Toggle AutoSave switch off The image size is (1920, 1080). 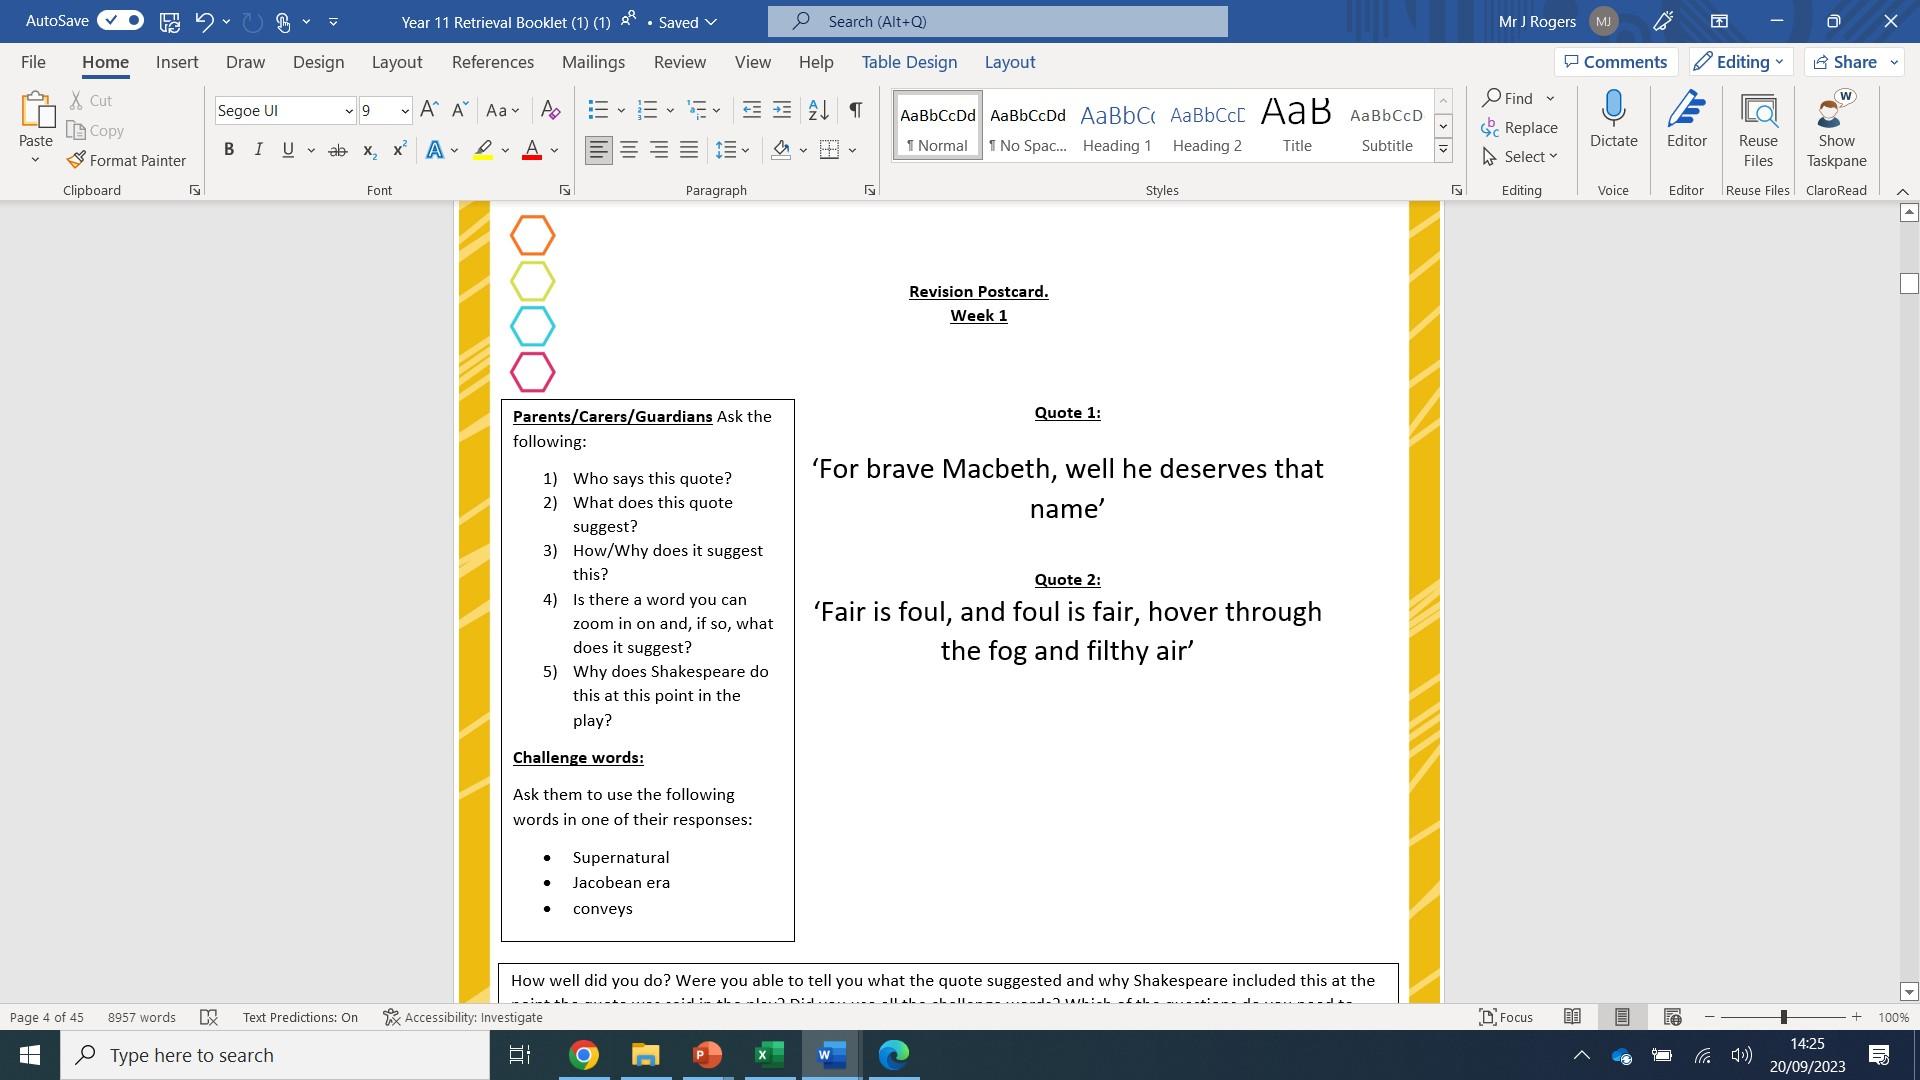(120, 21)
